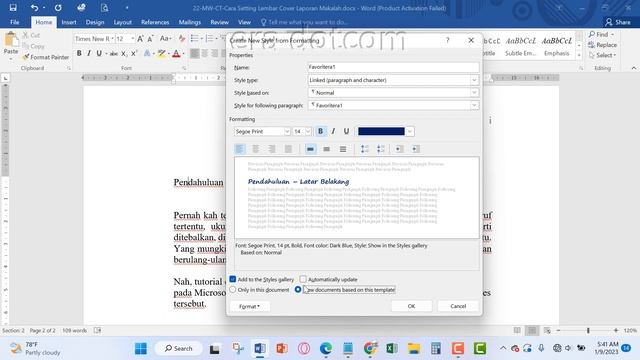Image resolution: width=640 pixels, height=360 pixels.
Task: Toggle ribbon Italic button
Action: pyautogui.click(x=89, y=53)
